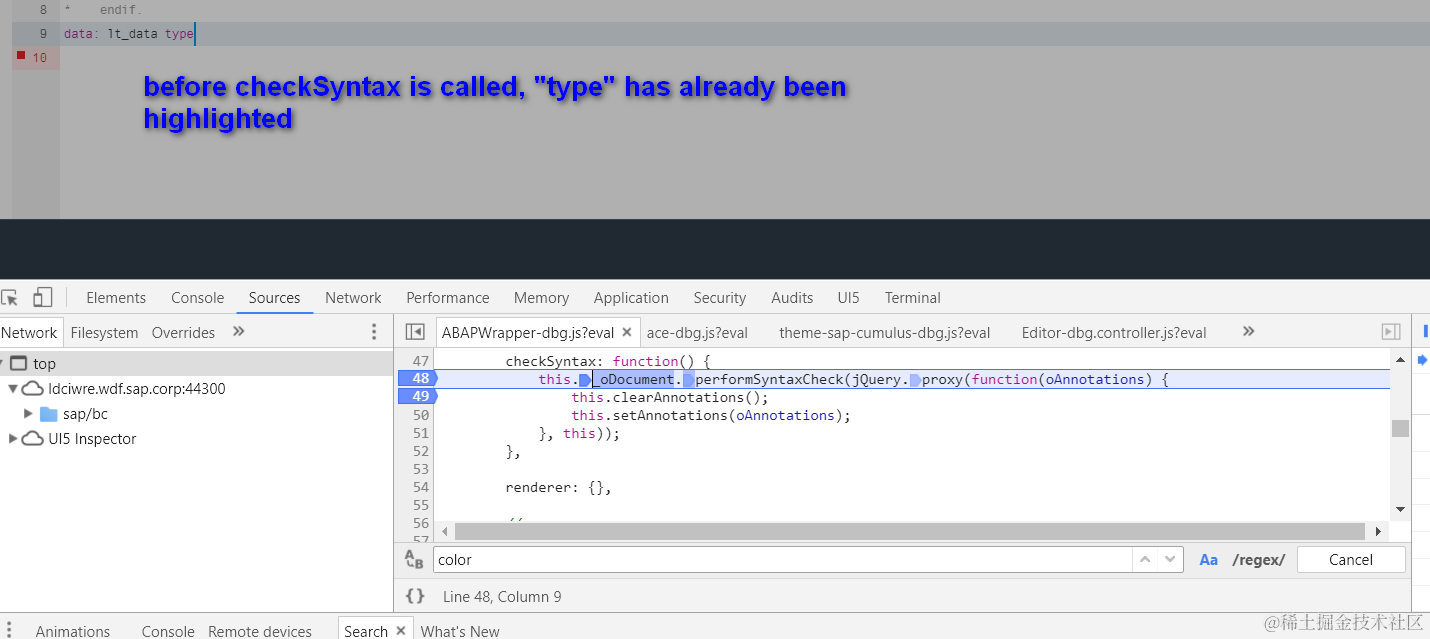Open the Console panel tab
1430x639 pixels.
(x=198, y=298)
